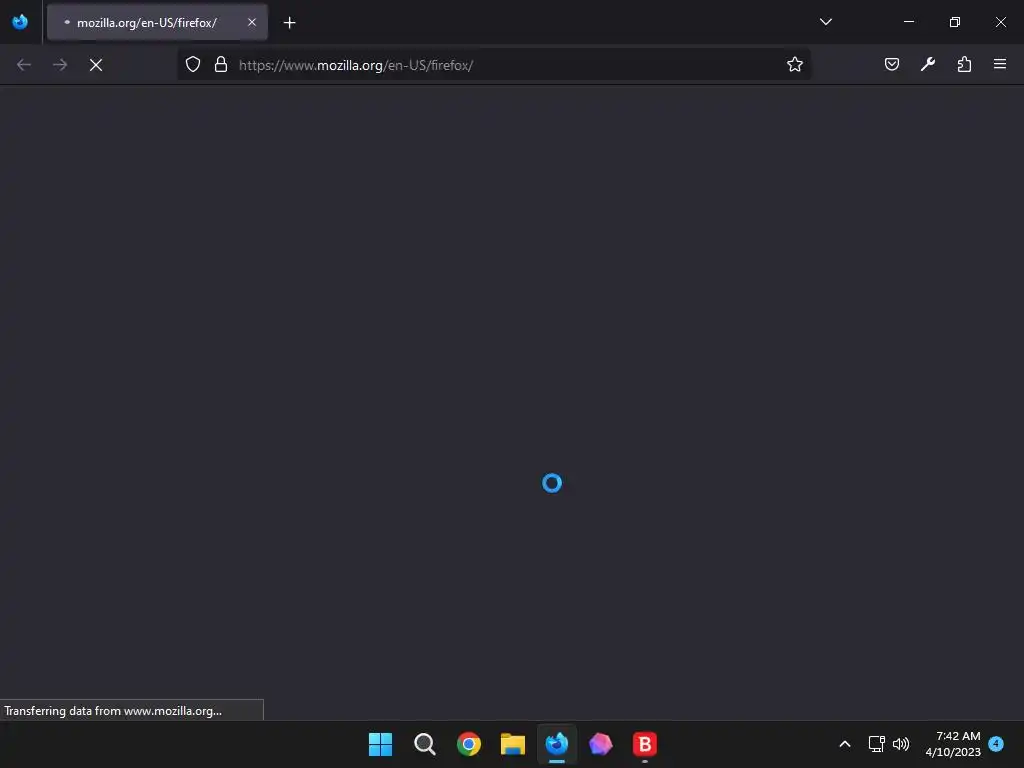
Task: Close the mozilla.org tab
Action: coord(252,22)
